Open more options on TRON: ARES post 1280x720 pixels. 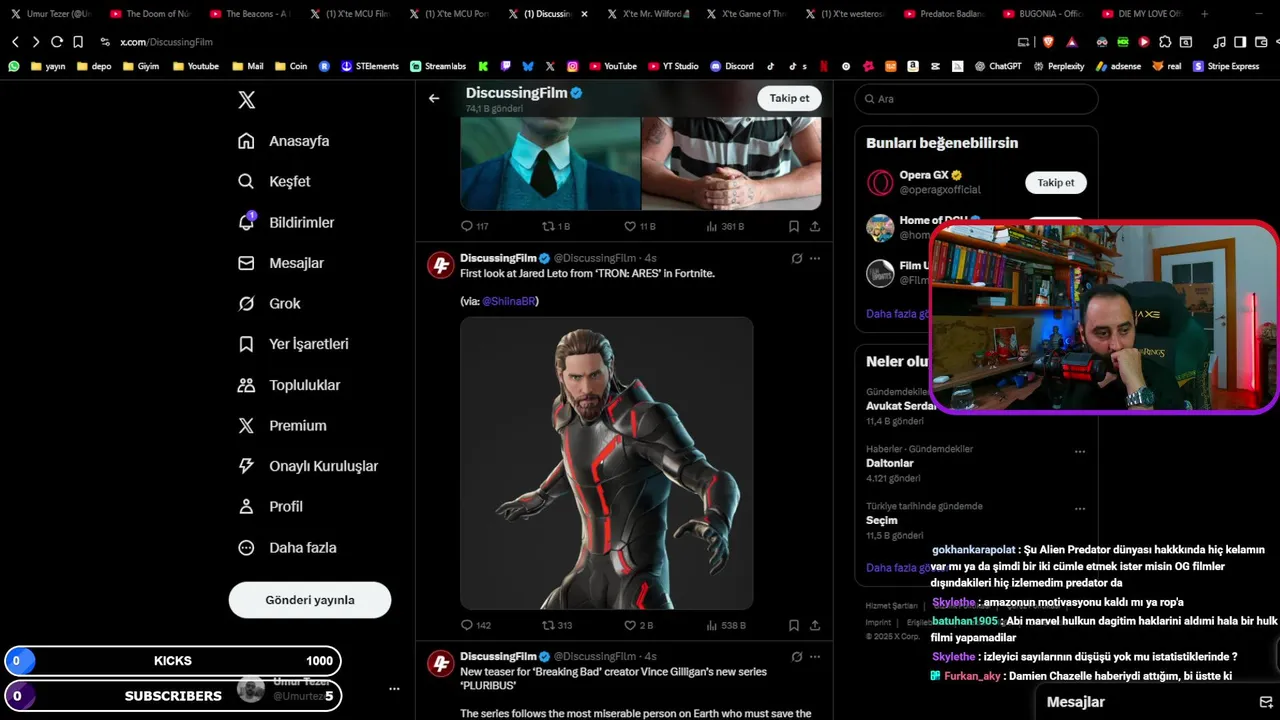pyautogui.click(x=815, y=258)
